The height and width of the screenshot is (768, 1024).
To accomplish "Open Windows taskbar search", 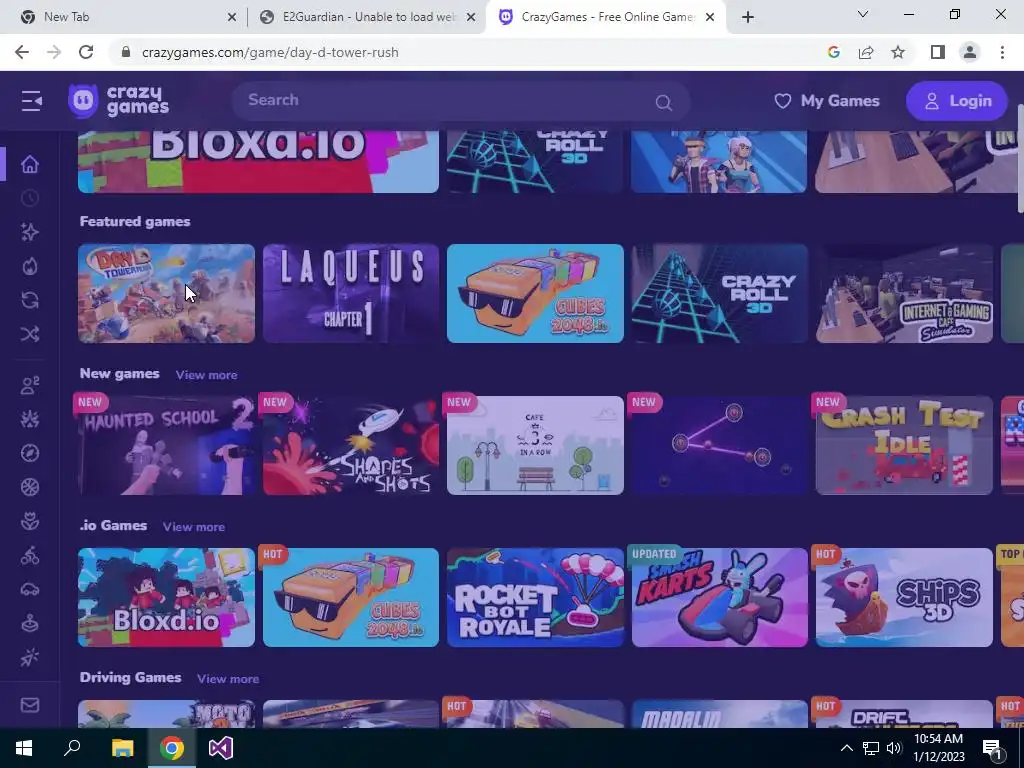I will 72,748.
